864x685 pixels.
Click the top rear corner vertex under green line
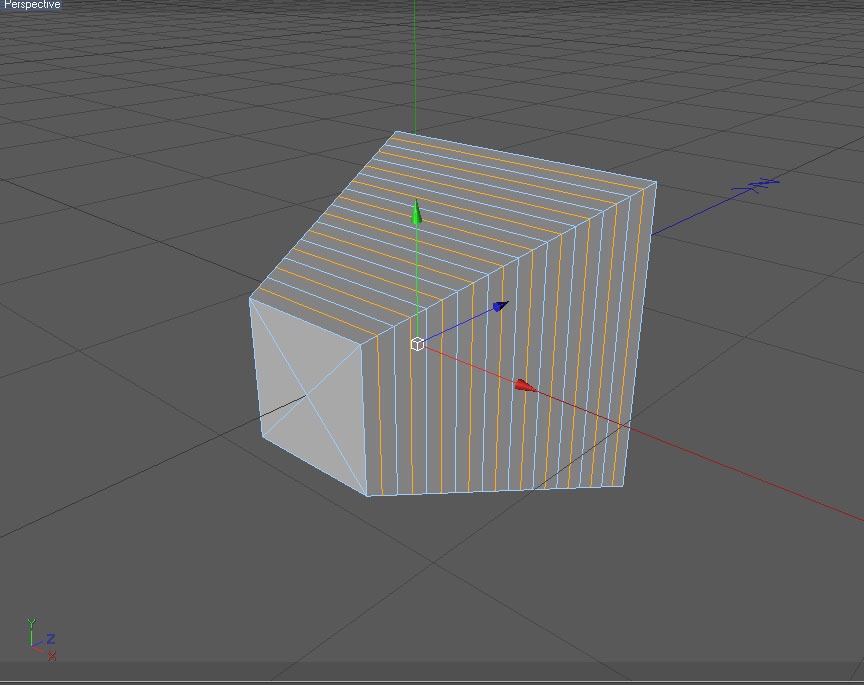(x=397, y=132)
